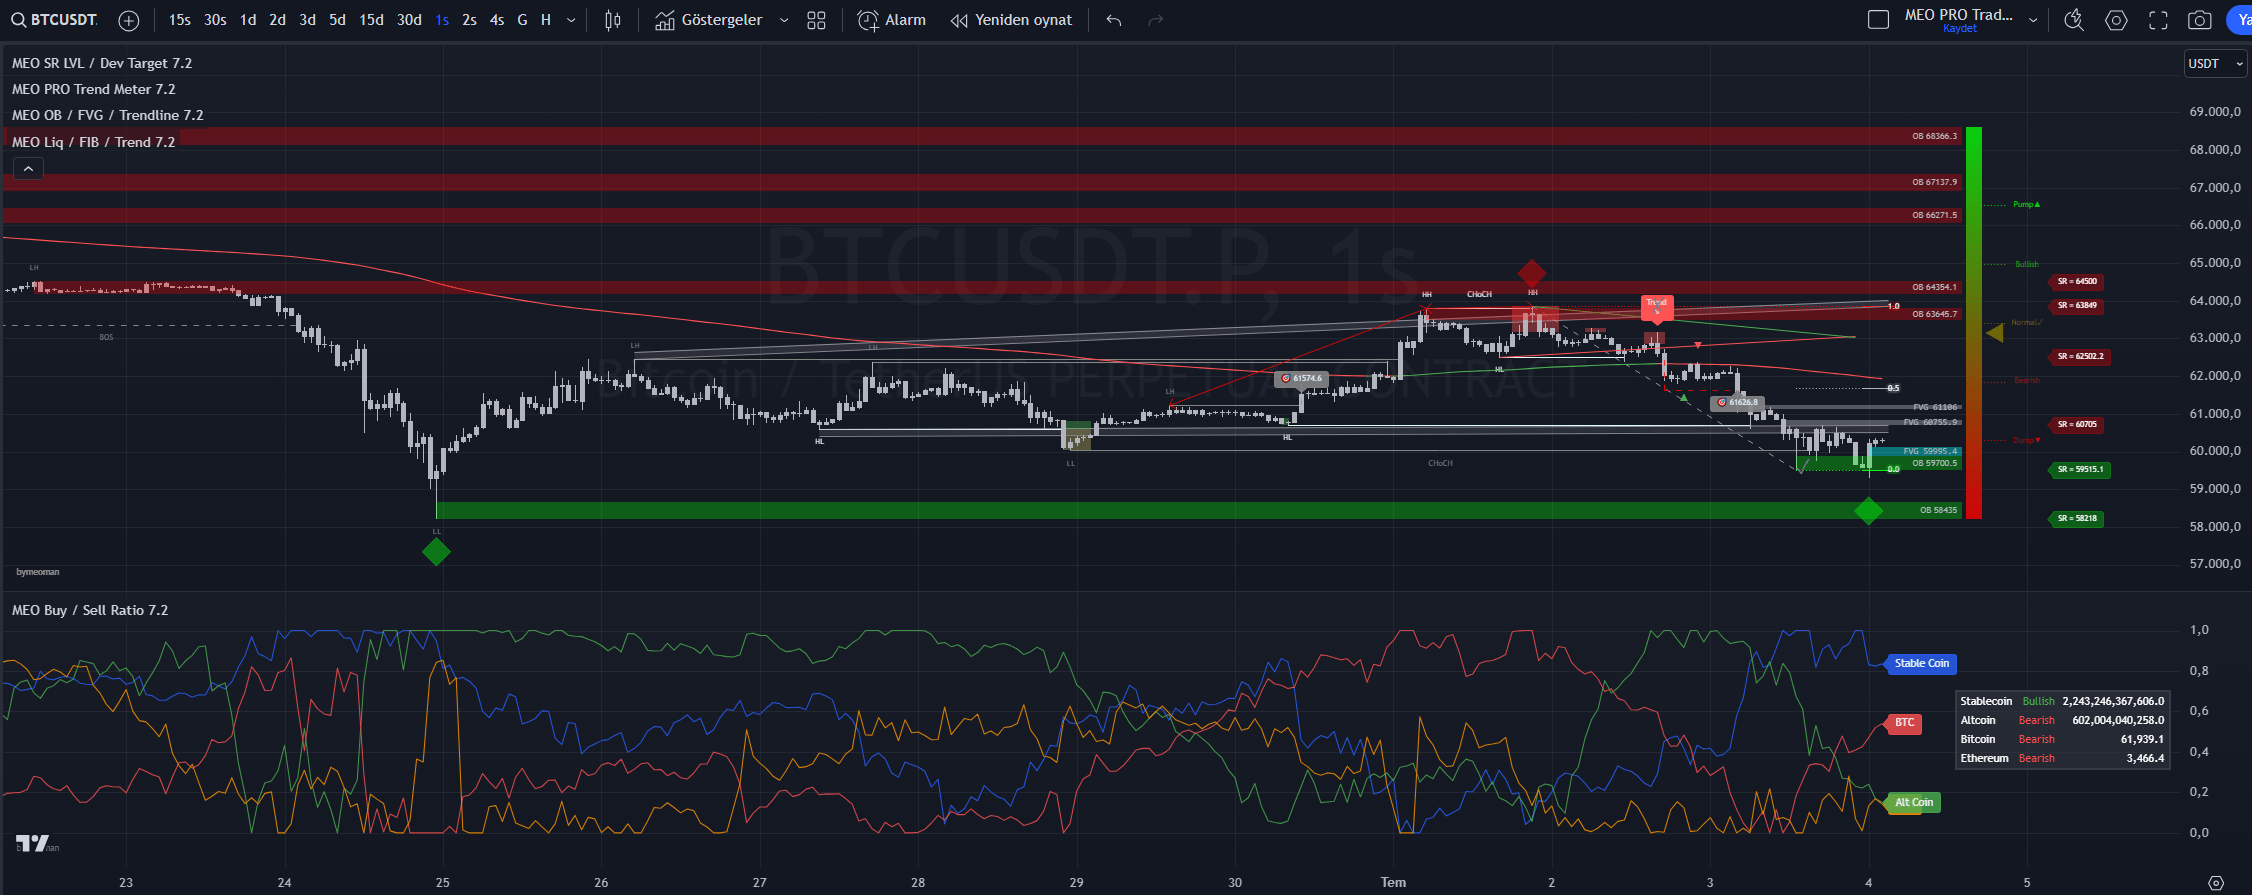
Task: Open the BTCUSDT symbol search
Action: 55,20
